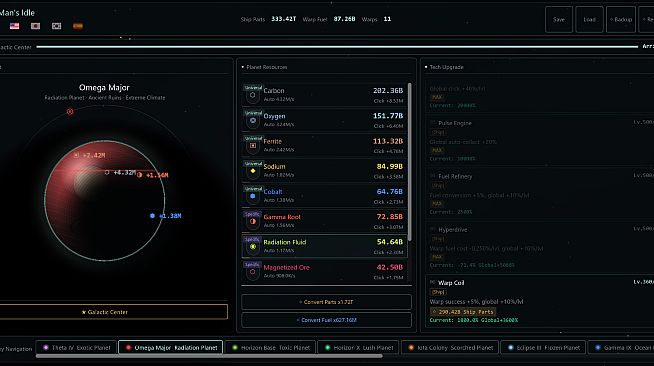
Task: Save the game with the Save button
Action: coord(559,19)
